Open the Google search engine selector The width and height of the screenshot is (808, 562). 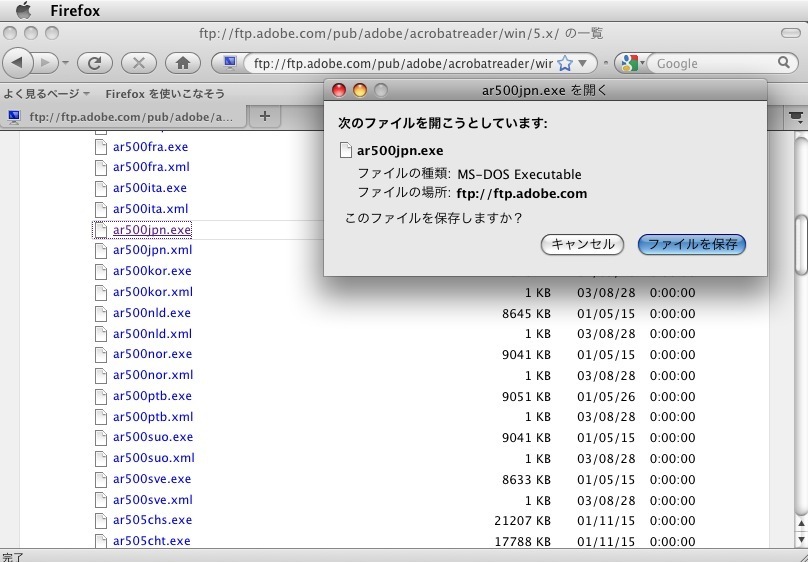coord(632,63)
